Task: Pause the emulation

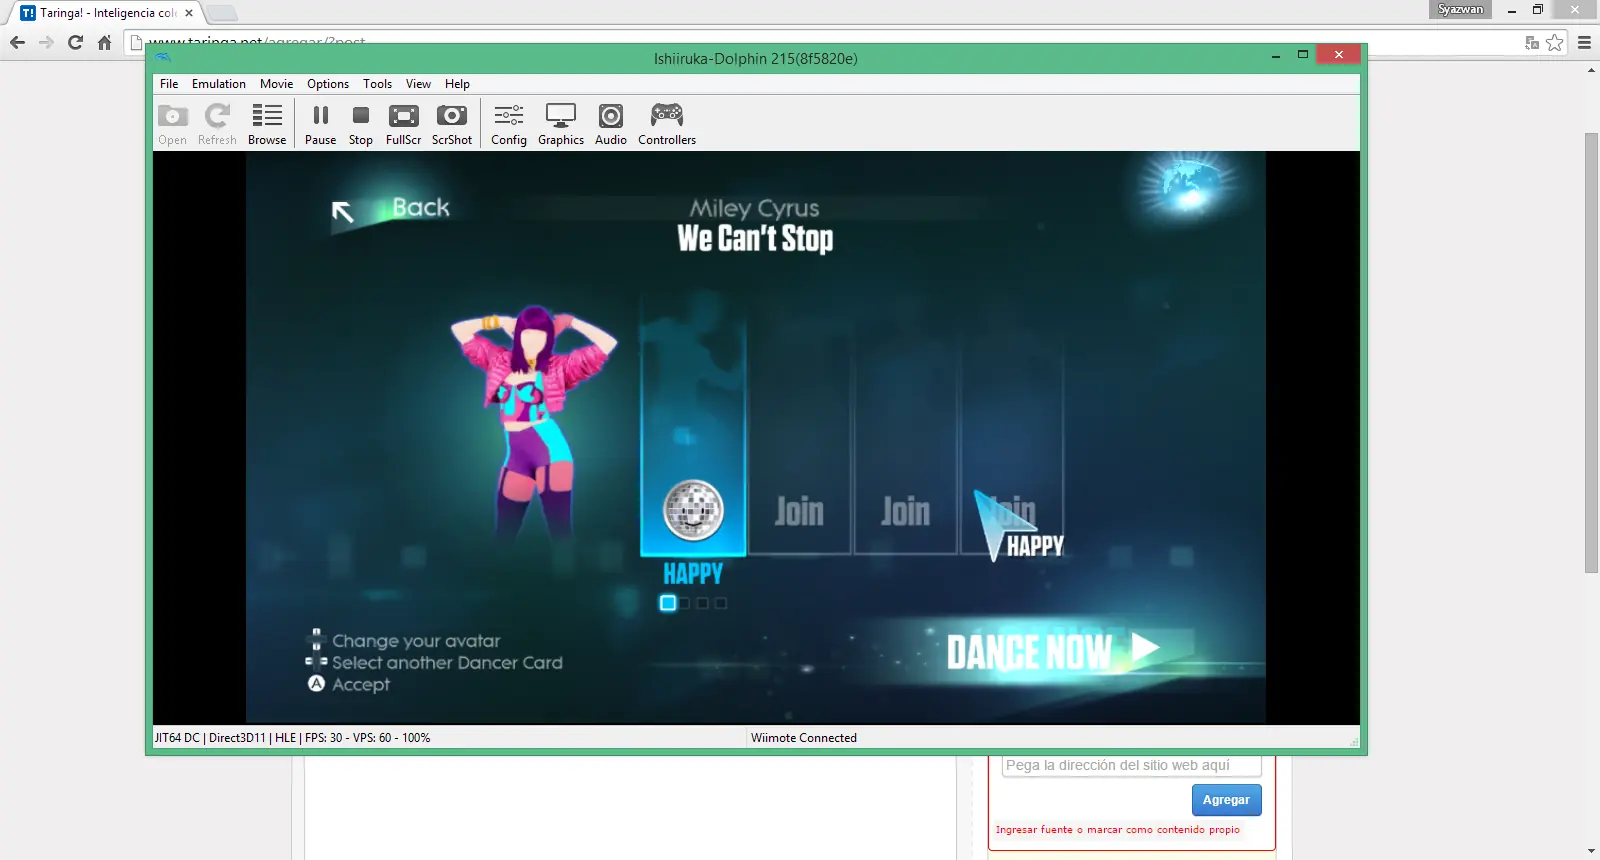Action: click(x=320, y=125)
